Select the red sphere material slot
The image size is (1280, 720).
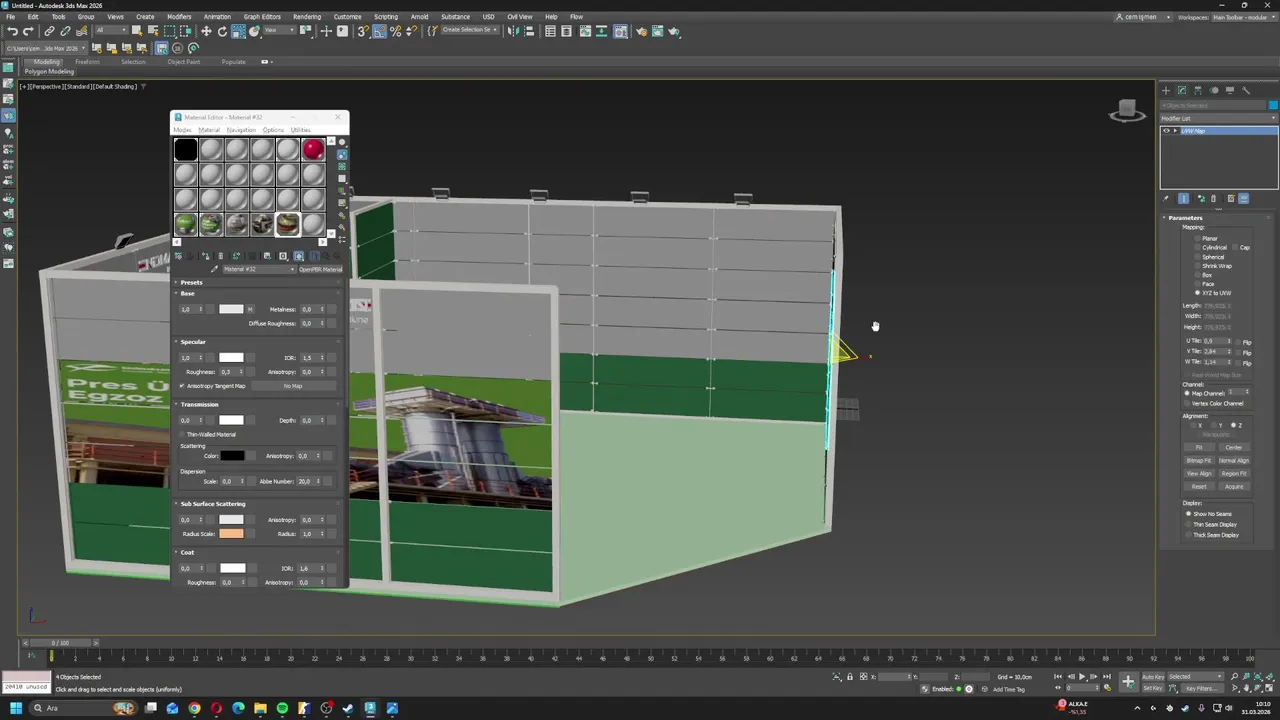[x=313, y=150]
